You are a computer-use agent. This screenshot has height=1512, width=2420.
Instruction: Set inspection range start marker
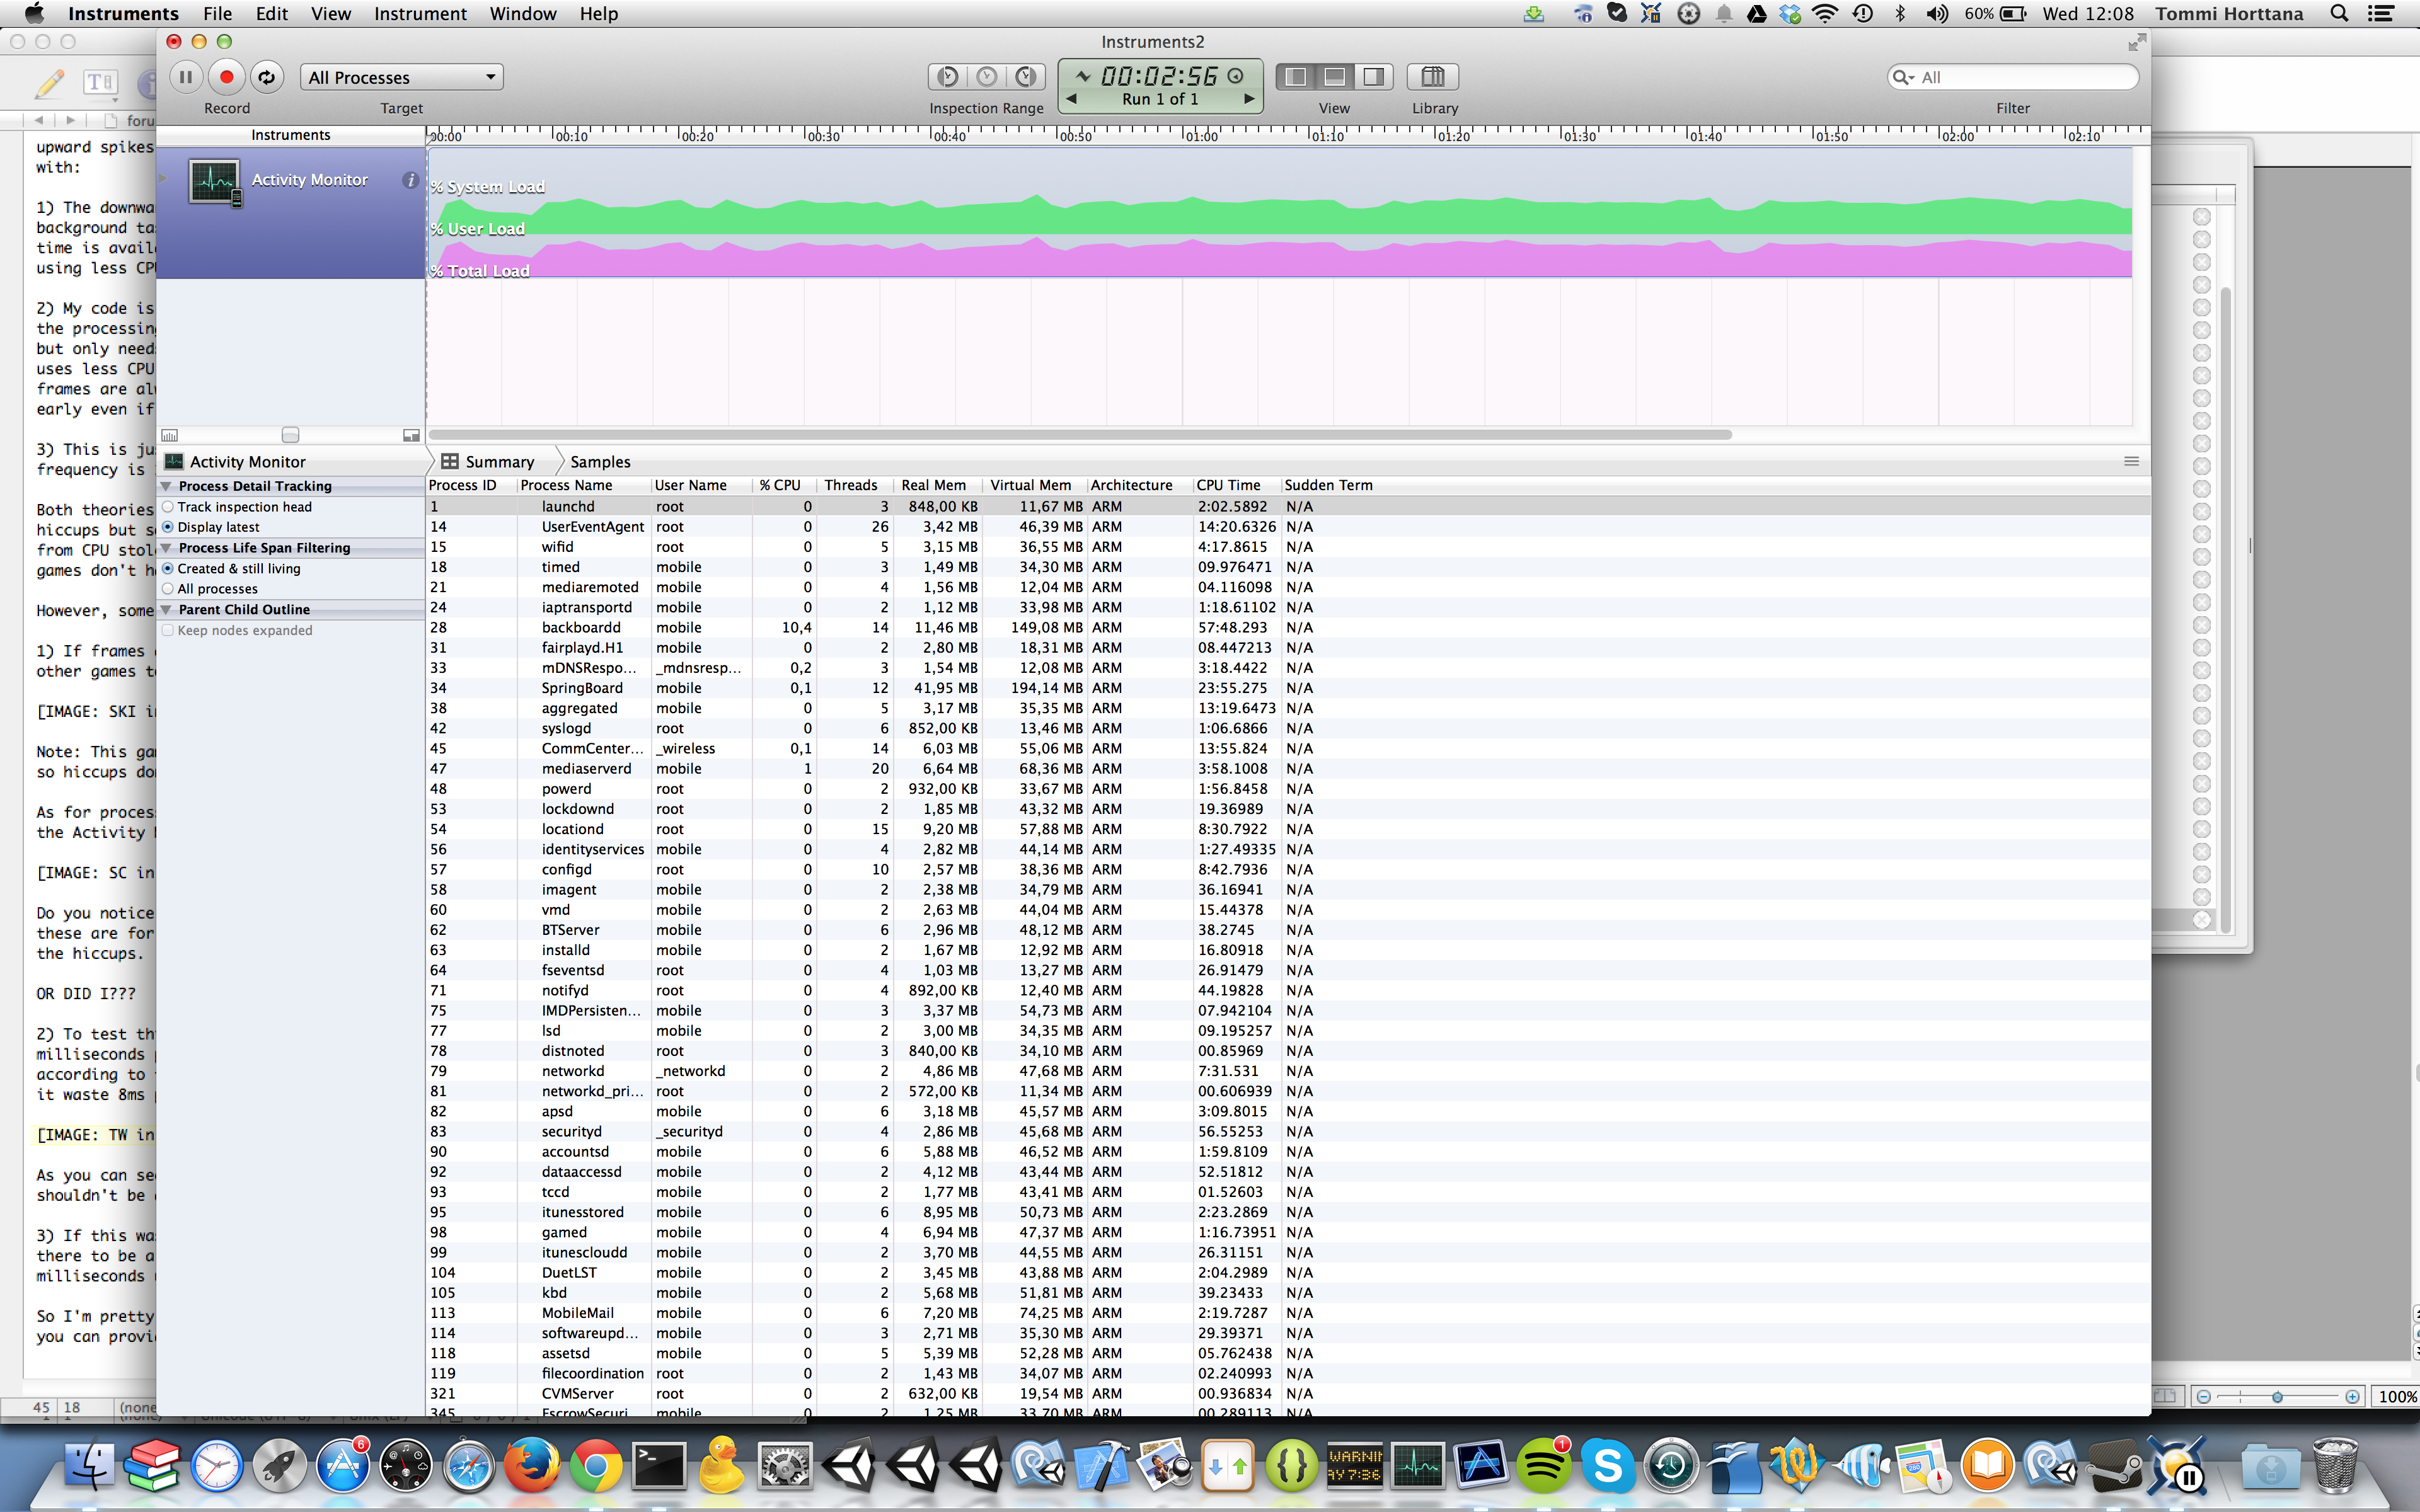pyautogui.click(x=947, y=77)
